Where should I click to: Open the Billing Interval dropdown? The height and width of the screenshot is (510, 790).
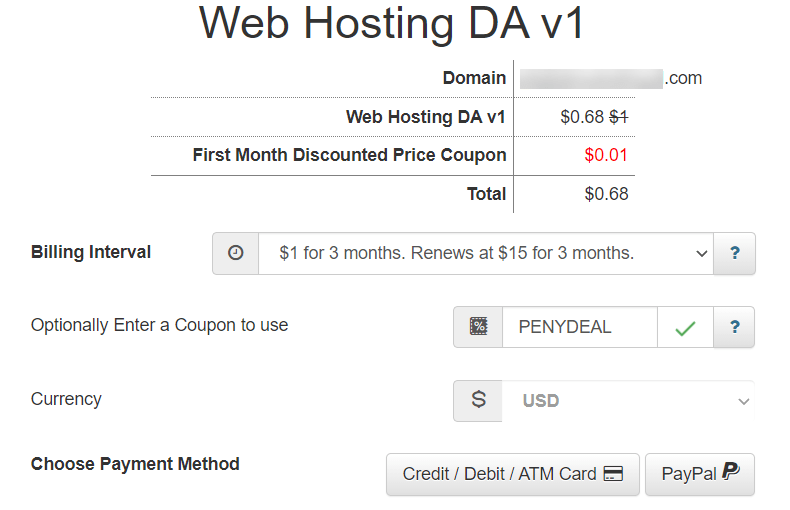(x=486, y=253)
